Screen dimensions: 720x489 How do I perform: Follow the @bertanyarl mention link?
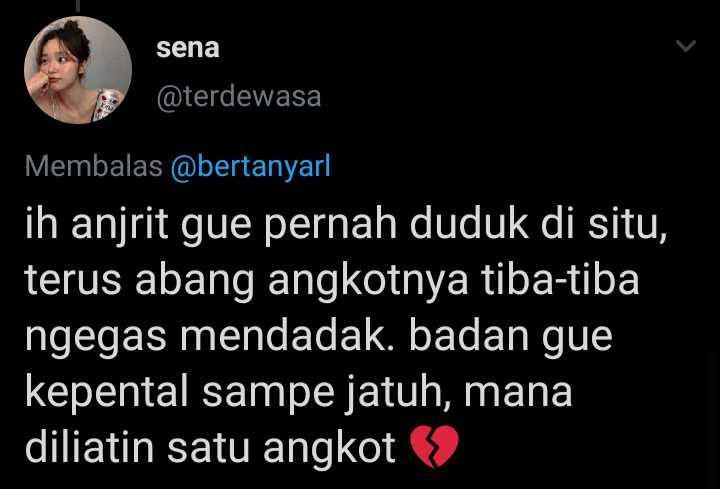(x=251, y=167)
